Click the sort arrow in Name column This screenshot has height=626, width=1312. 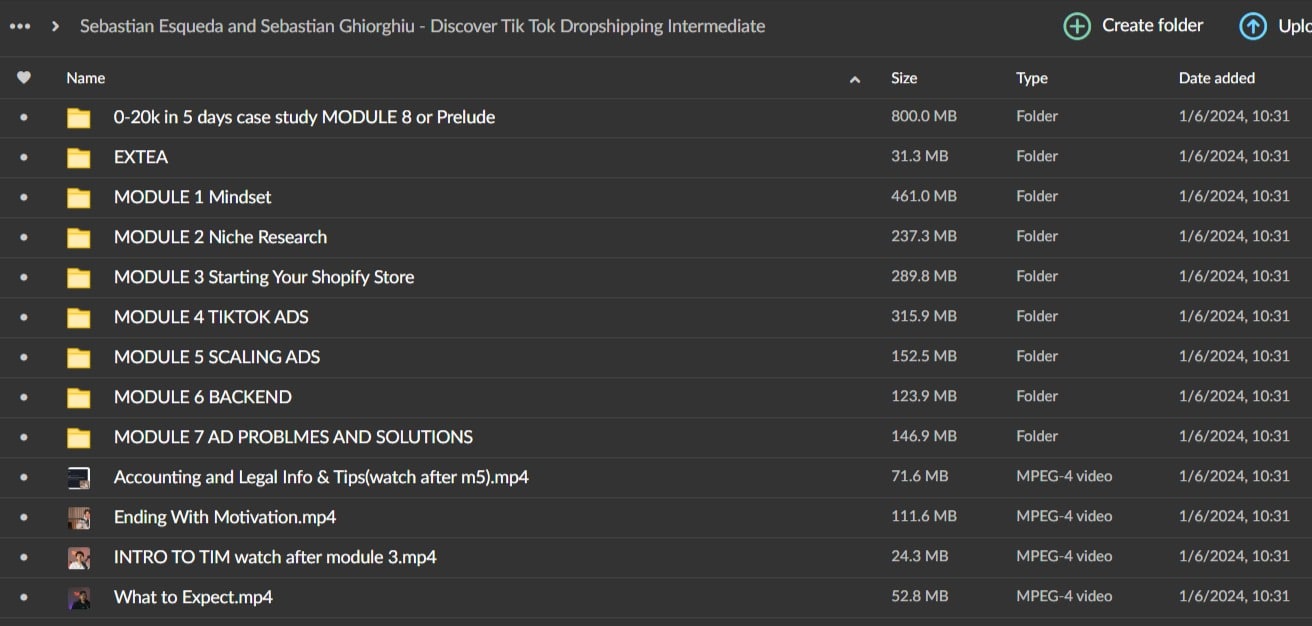(854, 79)
